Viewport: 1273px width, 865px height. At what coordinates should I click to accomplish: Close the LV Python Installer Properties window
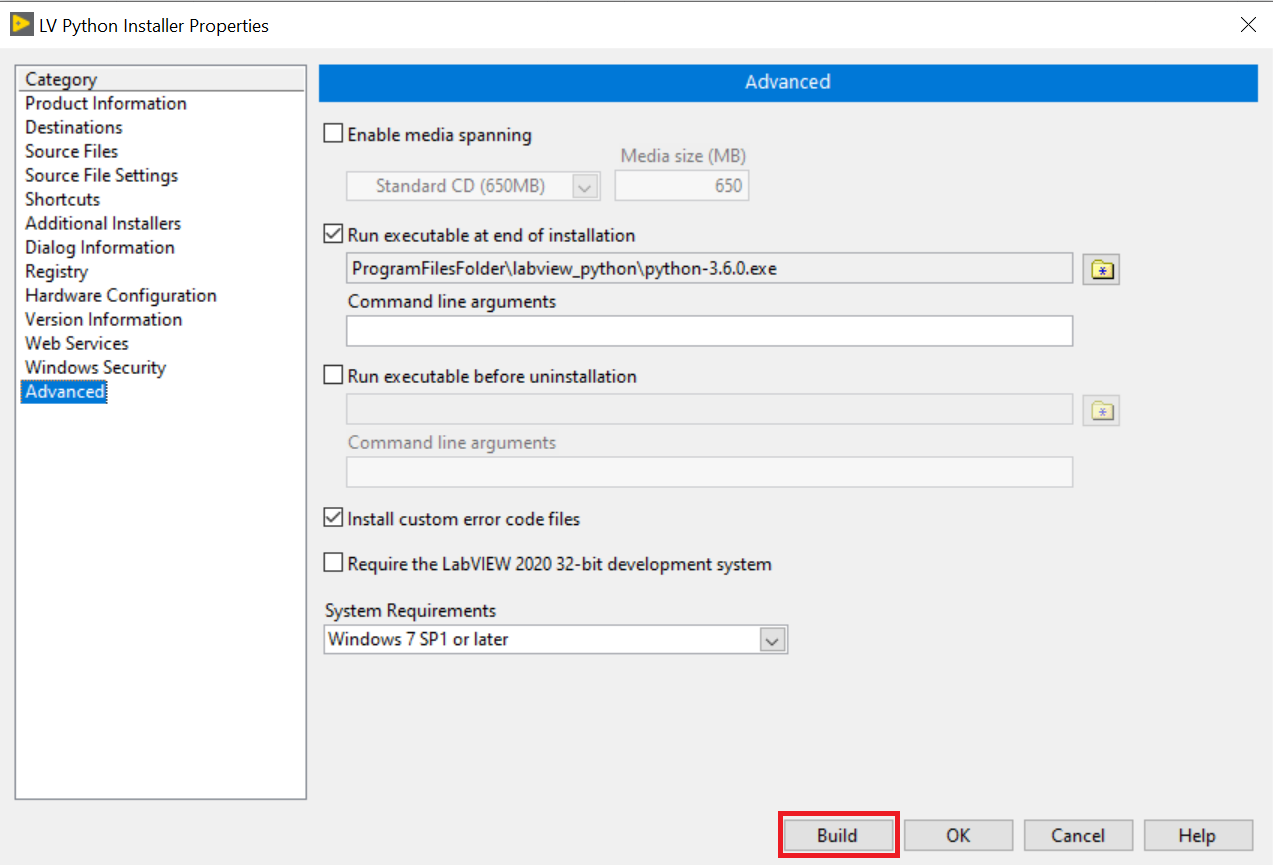pyautogui.click(x=1248, y=25)
